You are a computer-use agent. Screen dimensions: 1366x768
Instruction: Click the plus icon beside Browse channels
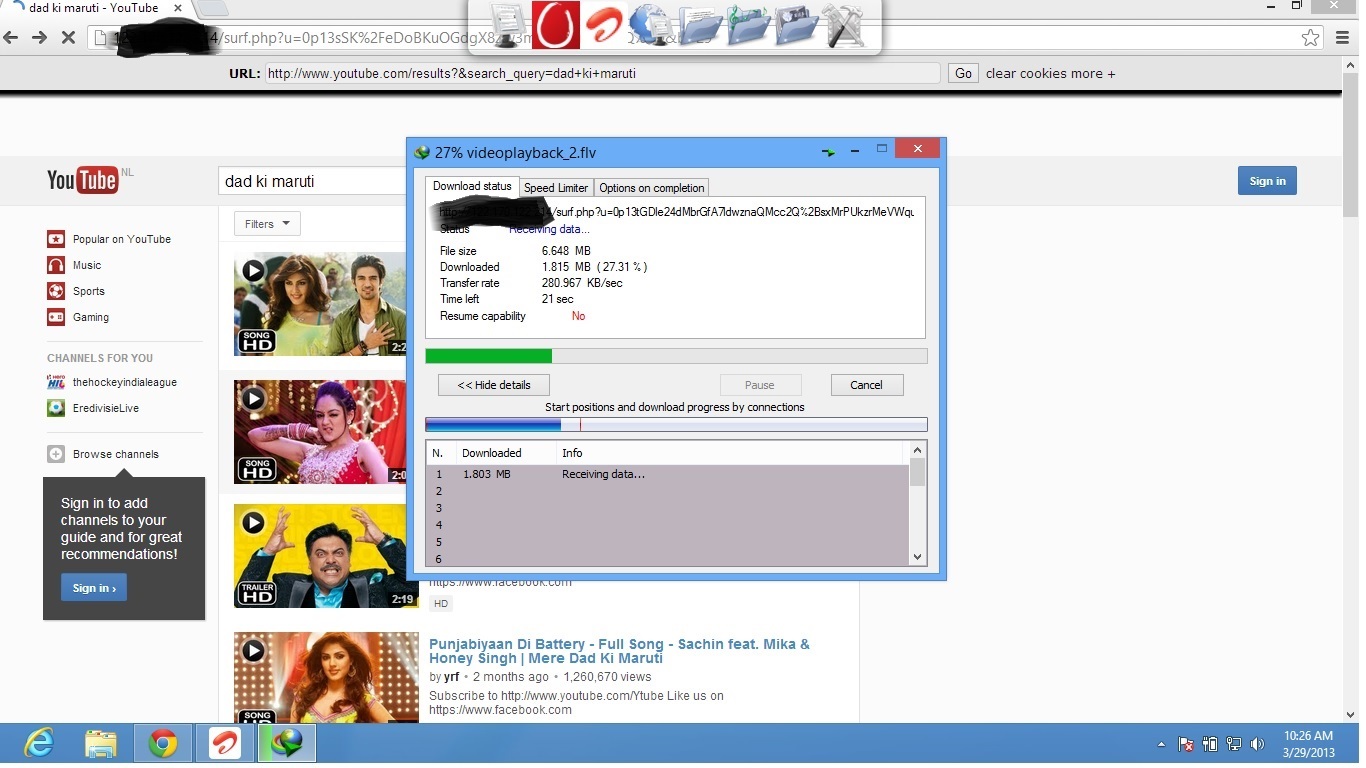(56, 454)
